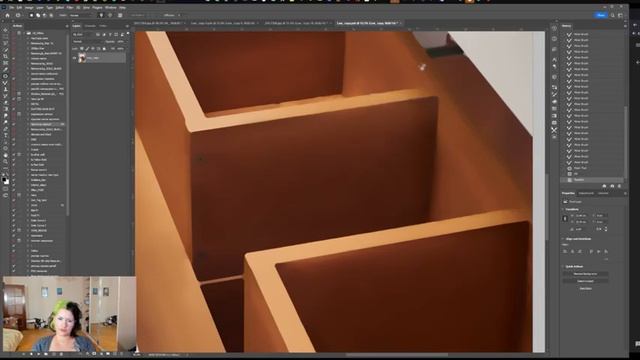640x360 pixels.
Task: Select the Move tool
Action: (x=5, y=30)
